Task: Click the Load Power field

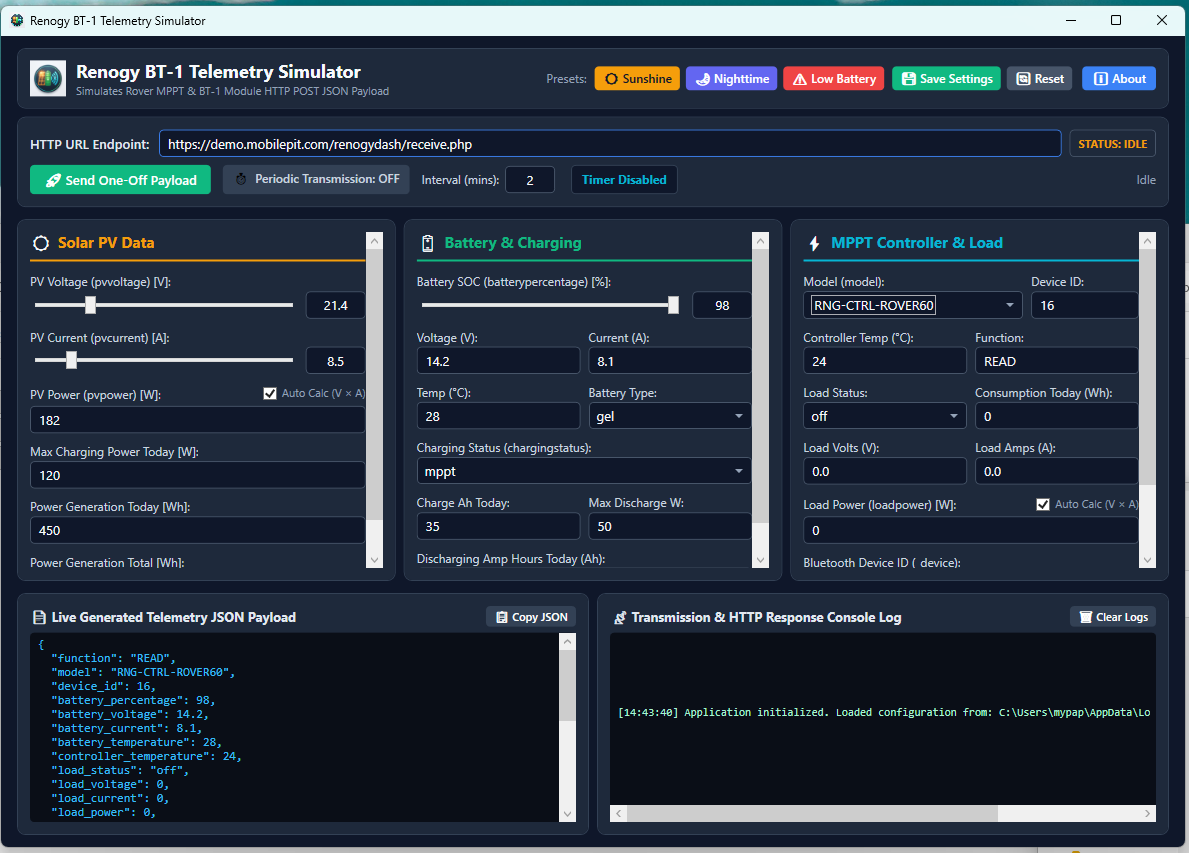Action: [971, 531]
